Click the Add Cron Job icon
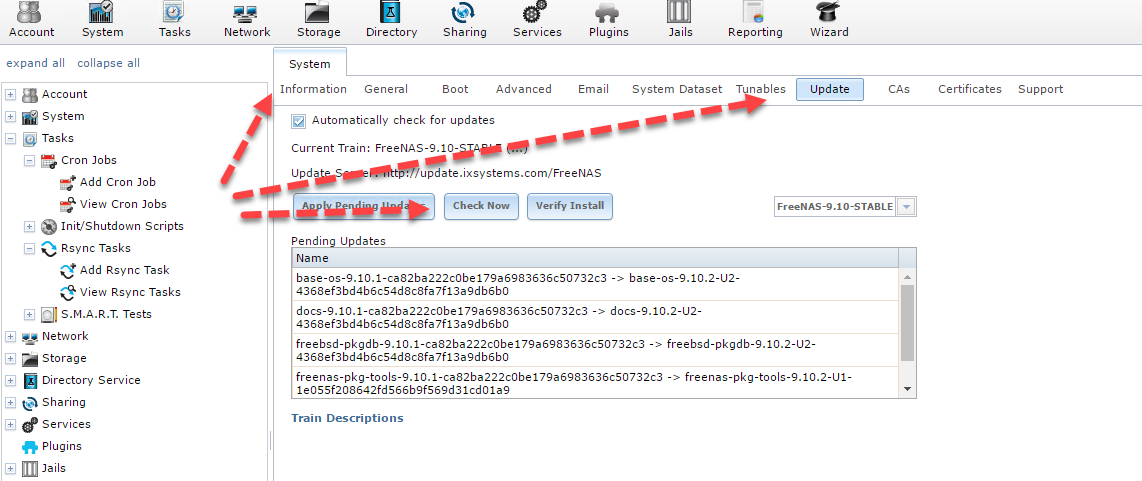 tap(68, 182)
